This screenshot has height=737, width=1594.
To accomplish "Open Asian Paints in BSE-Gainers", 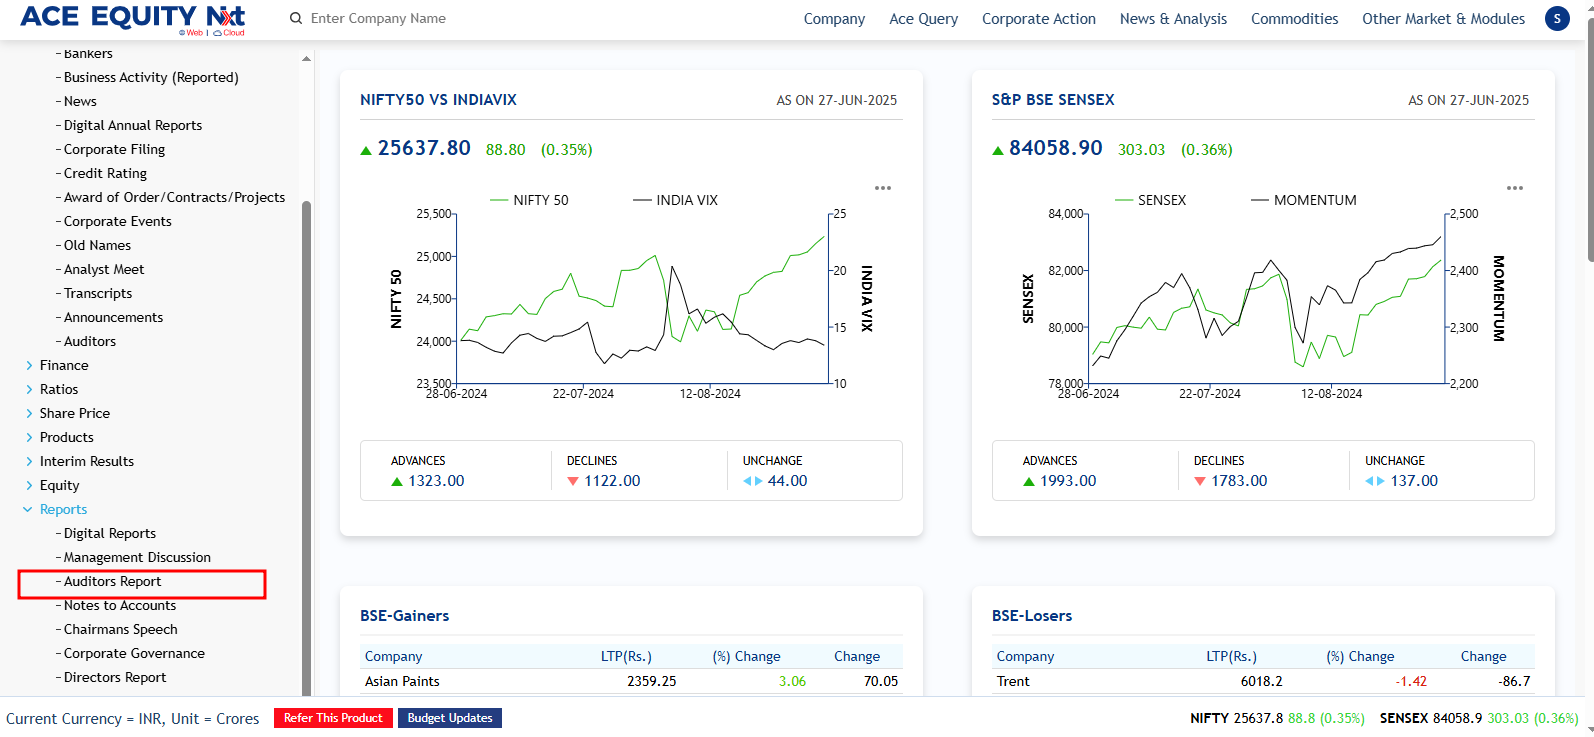I will [x=402, y=681].
